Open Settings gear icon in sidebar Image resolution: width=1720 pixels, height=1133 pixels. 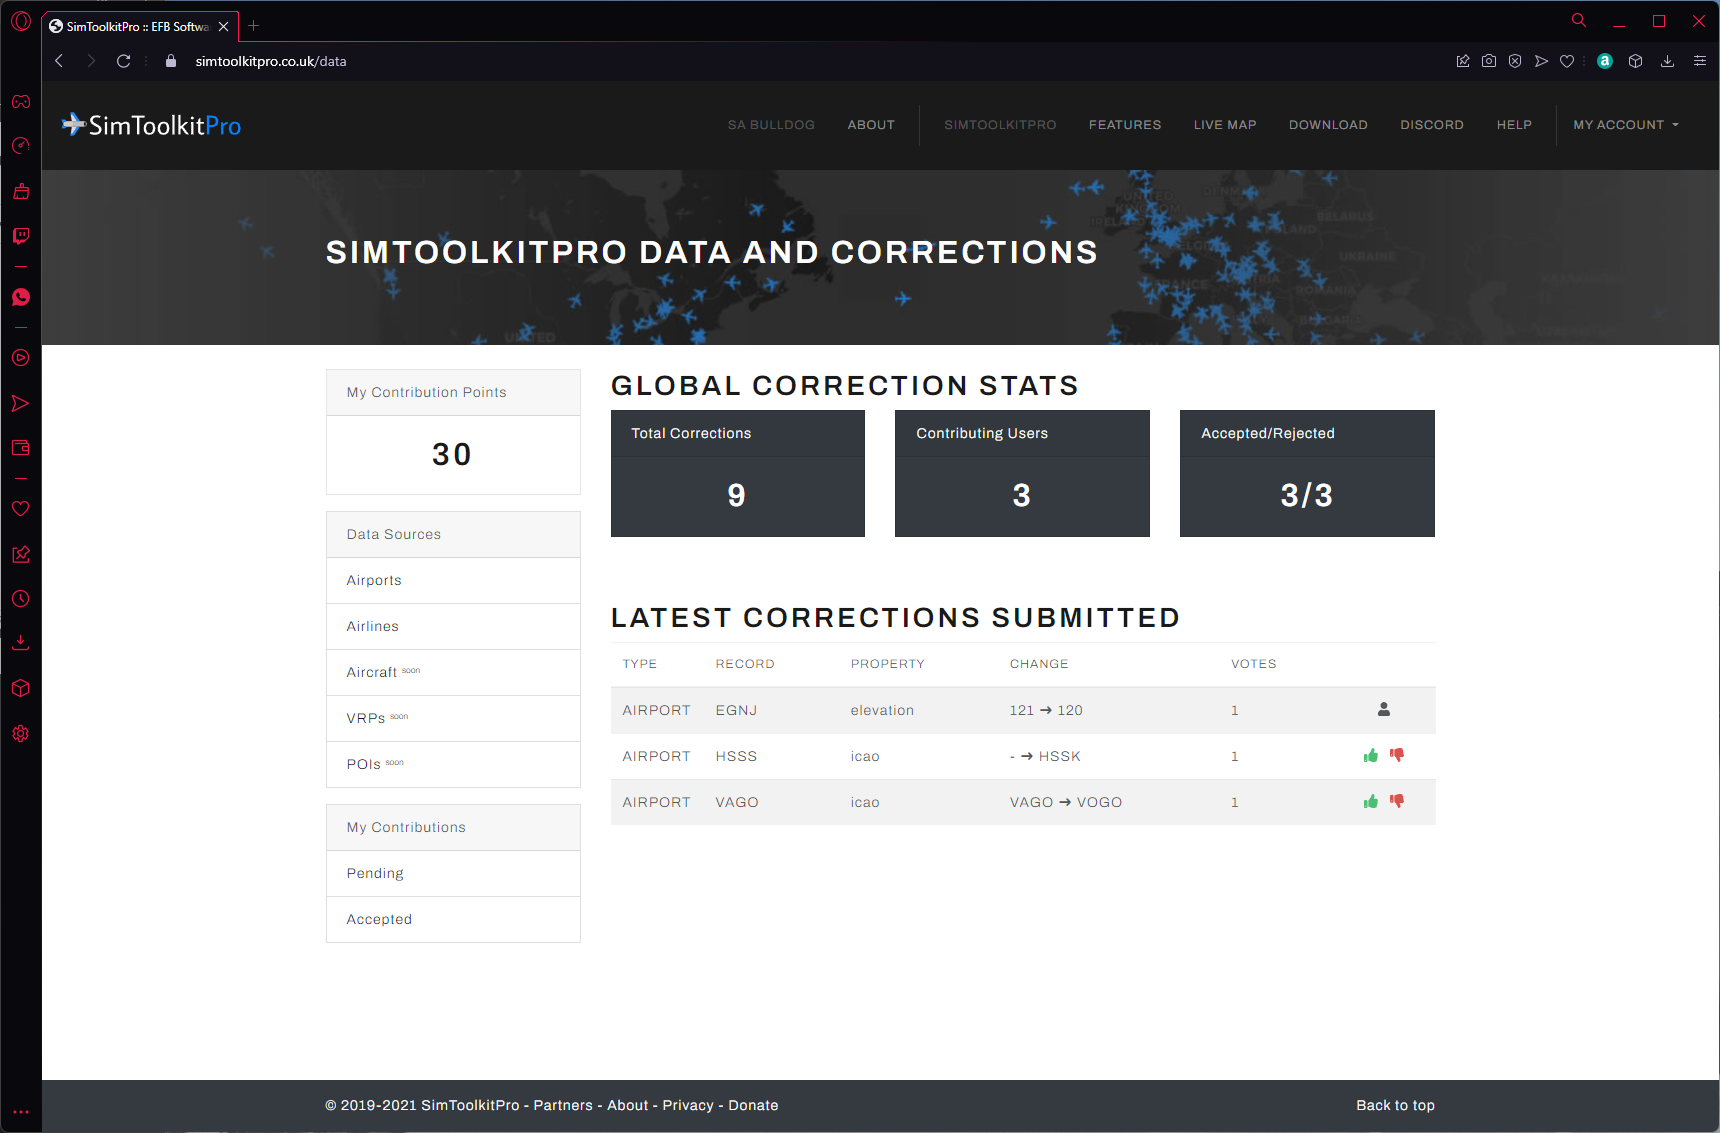[x=21, y=734]
